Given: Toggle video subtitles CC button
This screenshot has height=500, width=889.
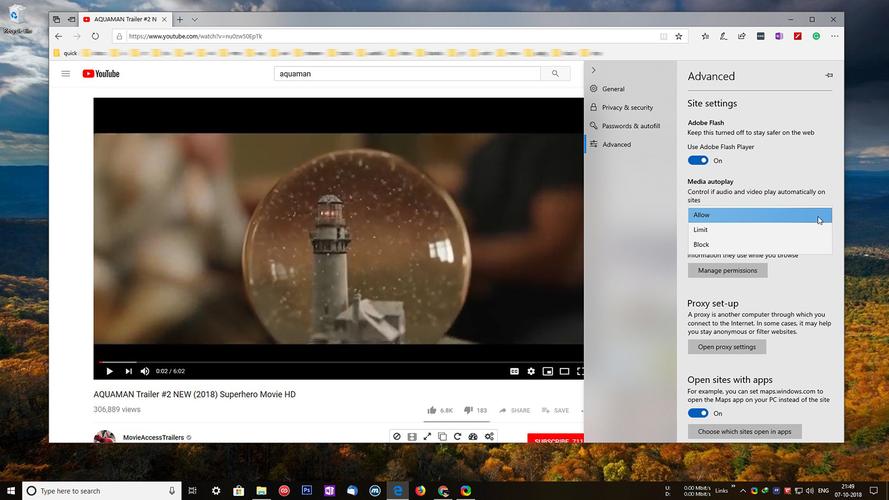Looking at the screenshot, I should [514, 371].
